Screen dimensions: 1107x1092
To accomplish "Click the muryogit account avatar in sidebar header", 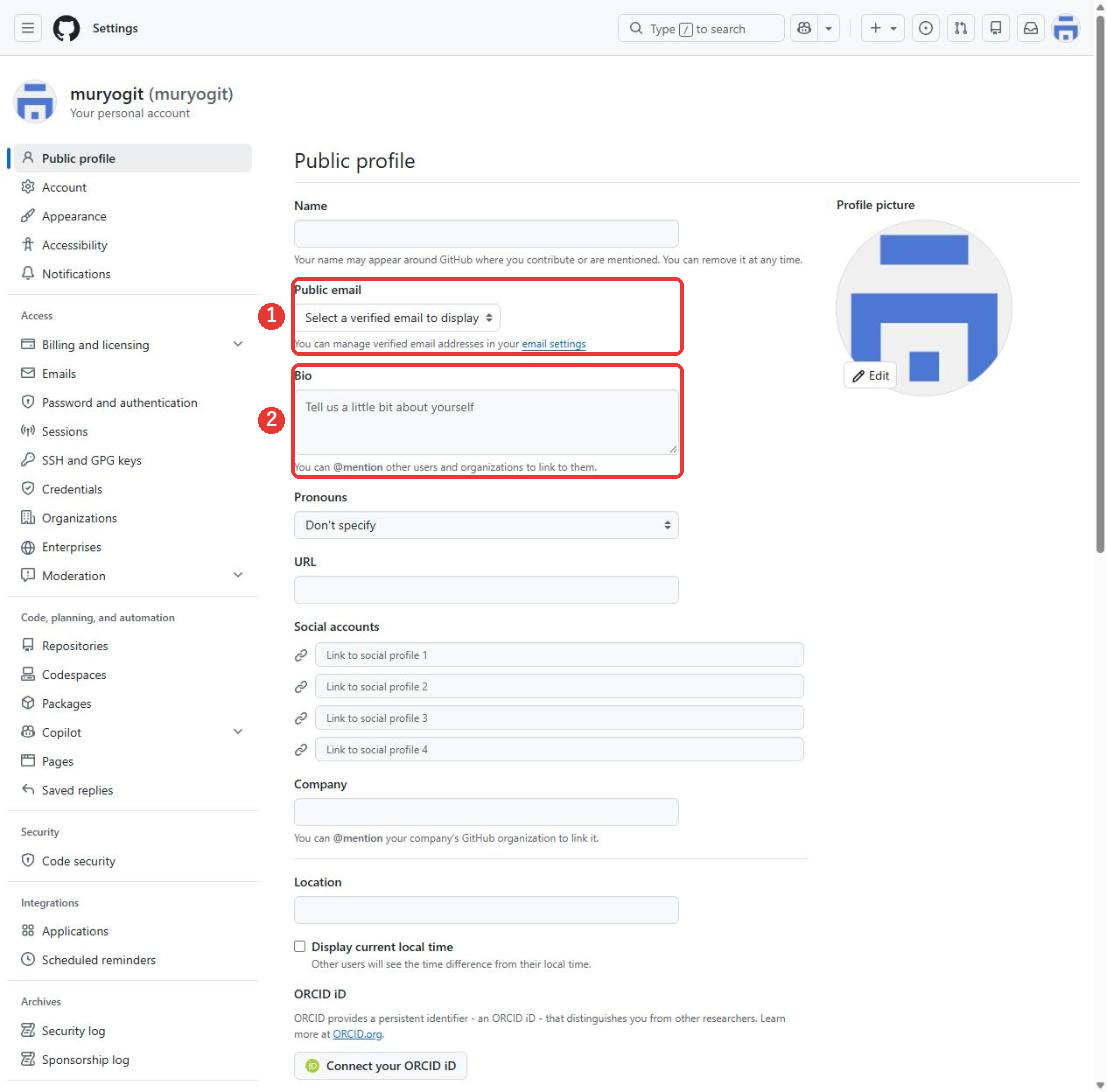I will 35,102.
